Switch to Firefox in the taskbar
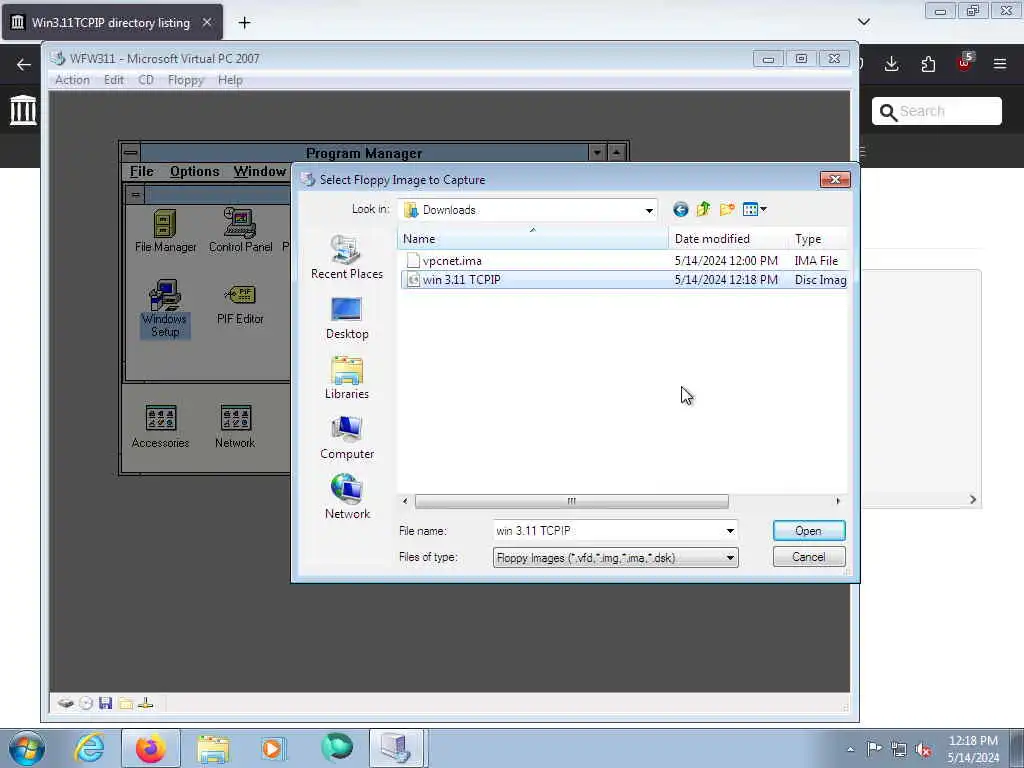Screen dimensions: 1024x768 click(151, 748)
